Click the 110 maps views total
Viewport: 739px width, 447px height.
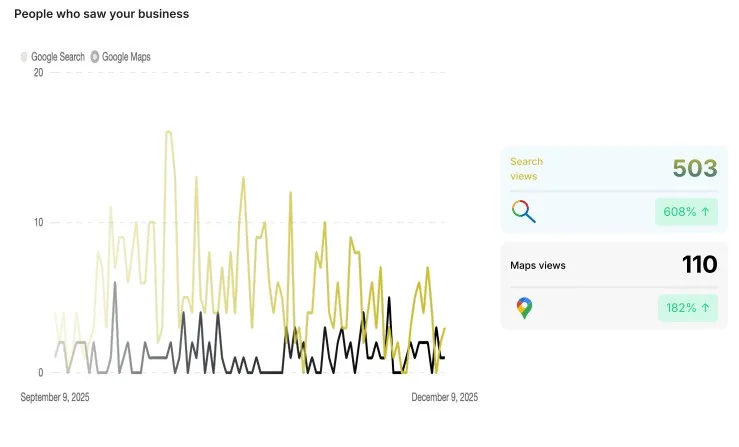coord(699,265)
